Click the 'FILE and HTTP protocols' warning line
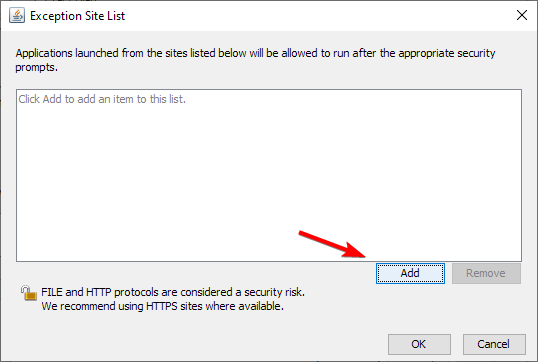538x362 pixels. point(173,292)
